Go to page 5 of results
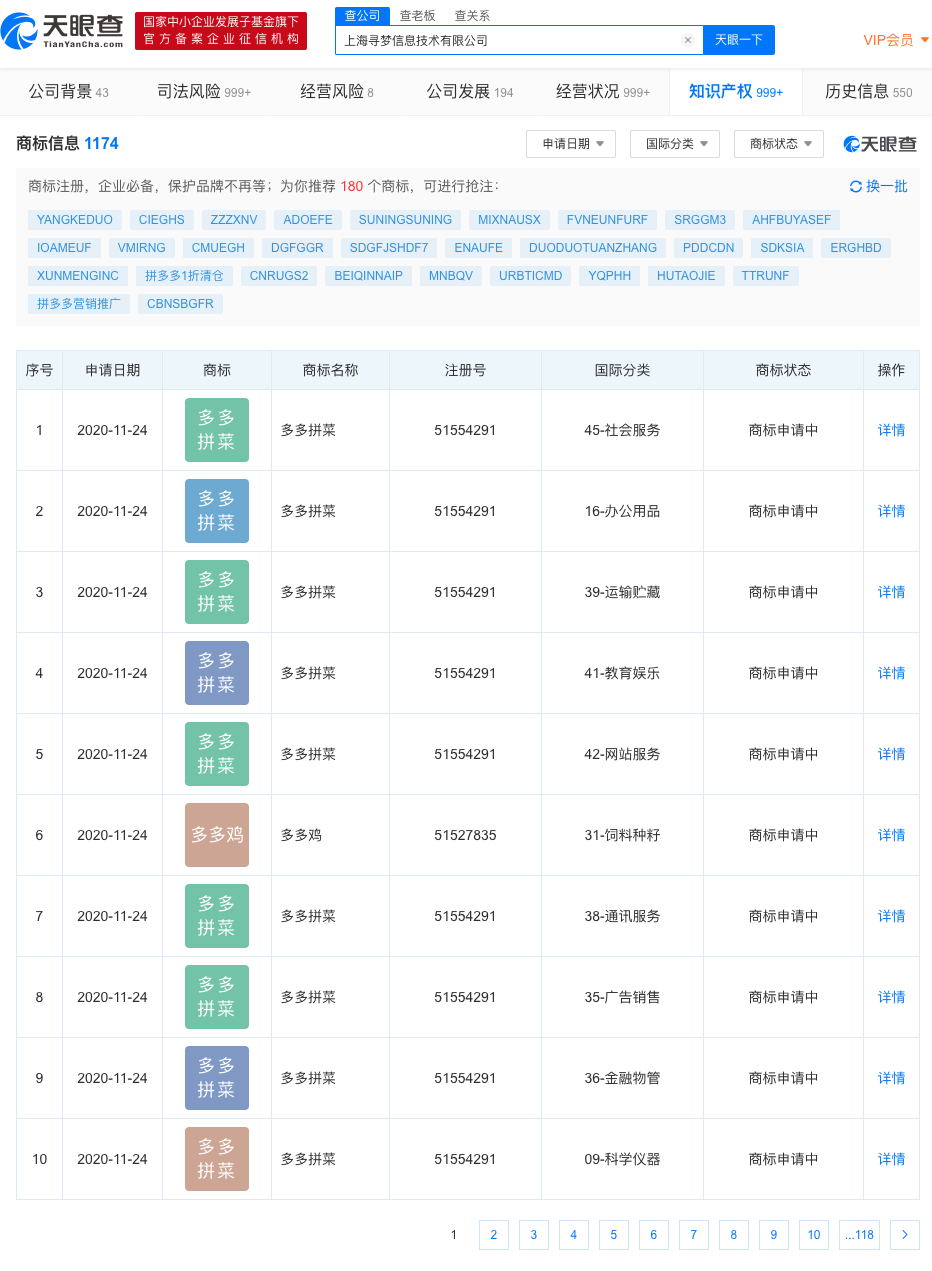Screen dimensions: 932x1271 pyautogui.click(x=613, y=1235)
